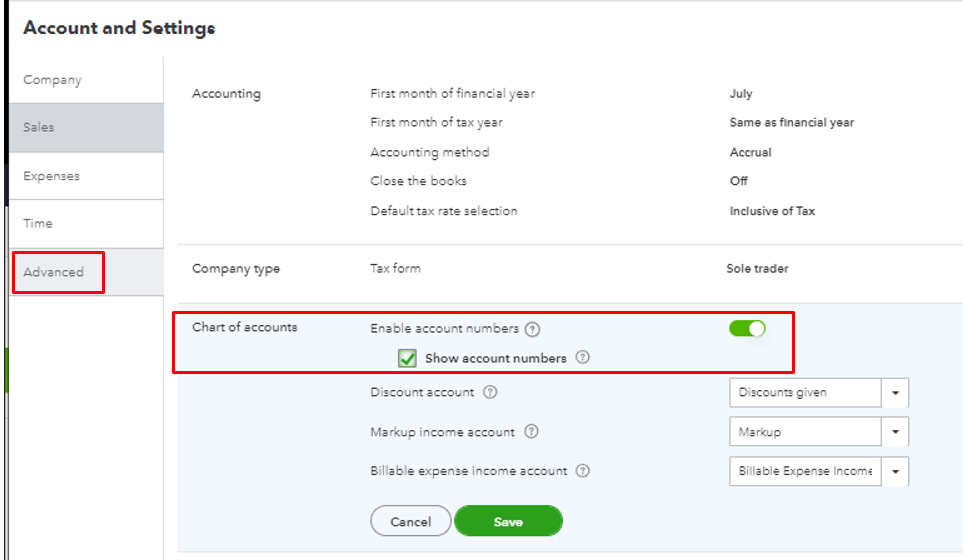
Task: Select the Expenses tab in sidebar
Action: tap(51, 176)
